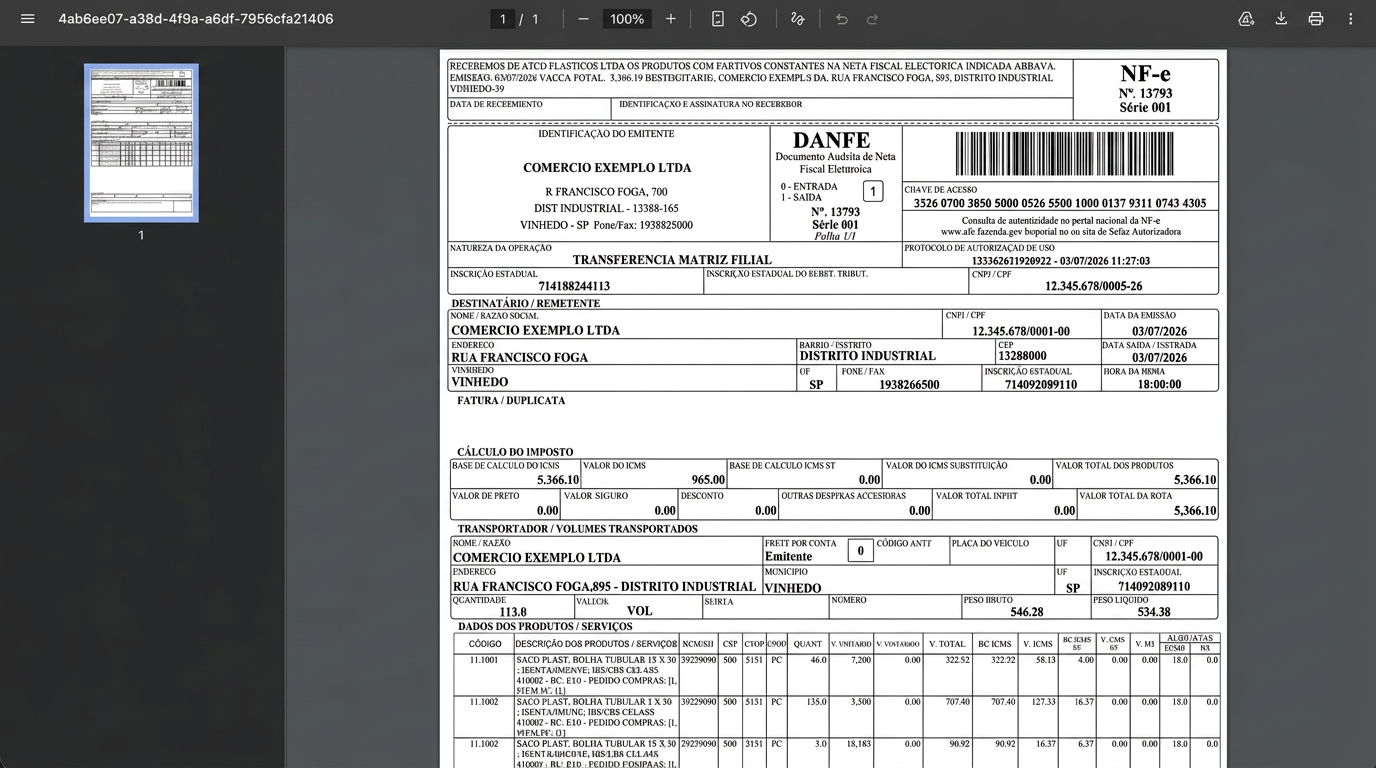This screenshot has height=768, width=1376.
Task: Click CEP value 13288000
Action: 1022,356
